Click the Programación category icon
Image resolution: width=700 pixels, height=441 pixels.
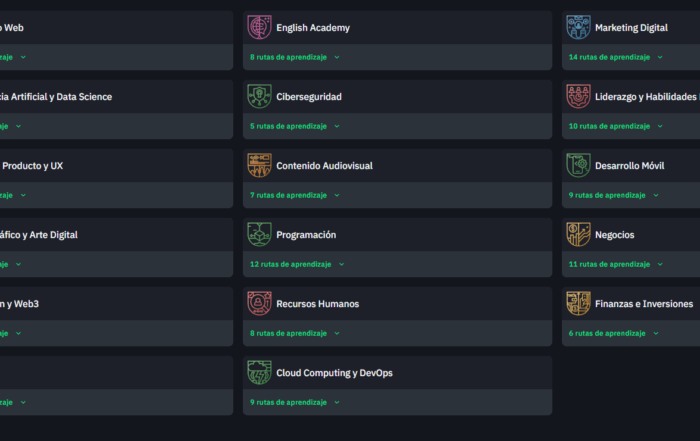click(x=259, y=234)
